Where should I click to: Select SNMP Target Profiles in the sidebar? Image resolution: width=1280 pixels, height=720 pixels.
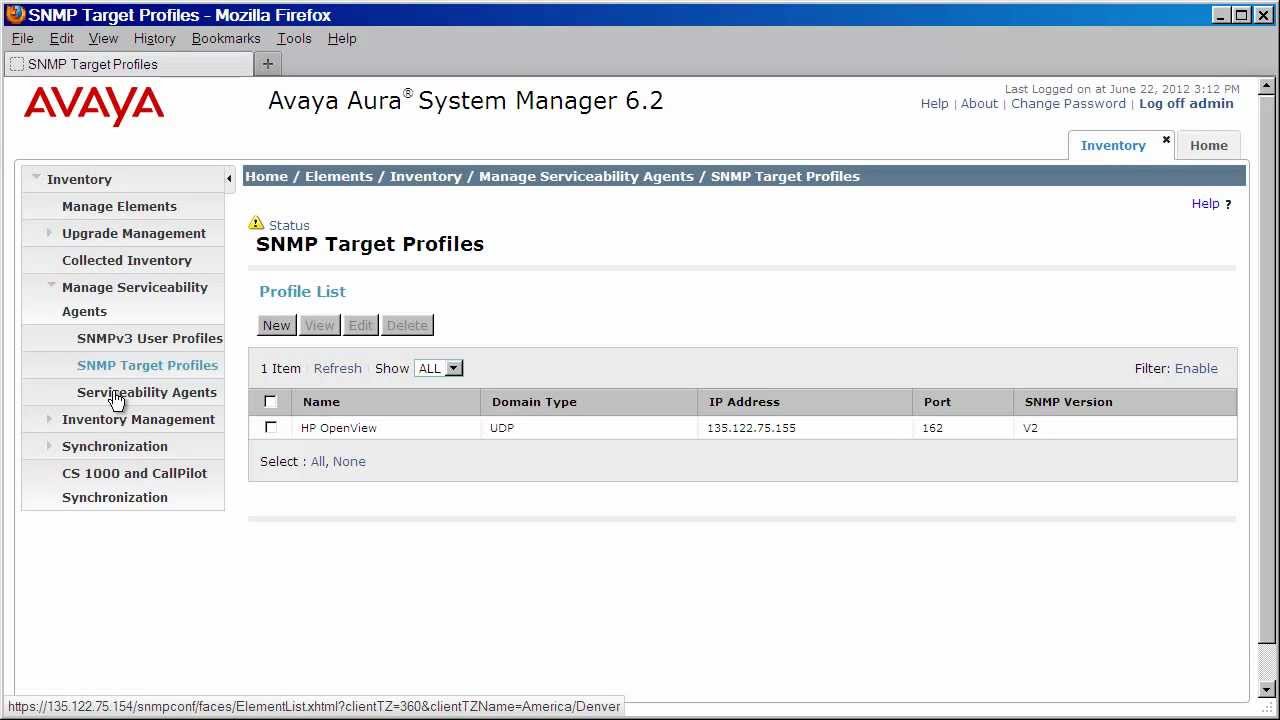147,365
